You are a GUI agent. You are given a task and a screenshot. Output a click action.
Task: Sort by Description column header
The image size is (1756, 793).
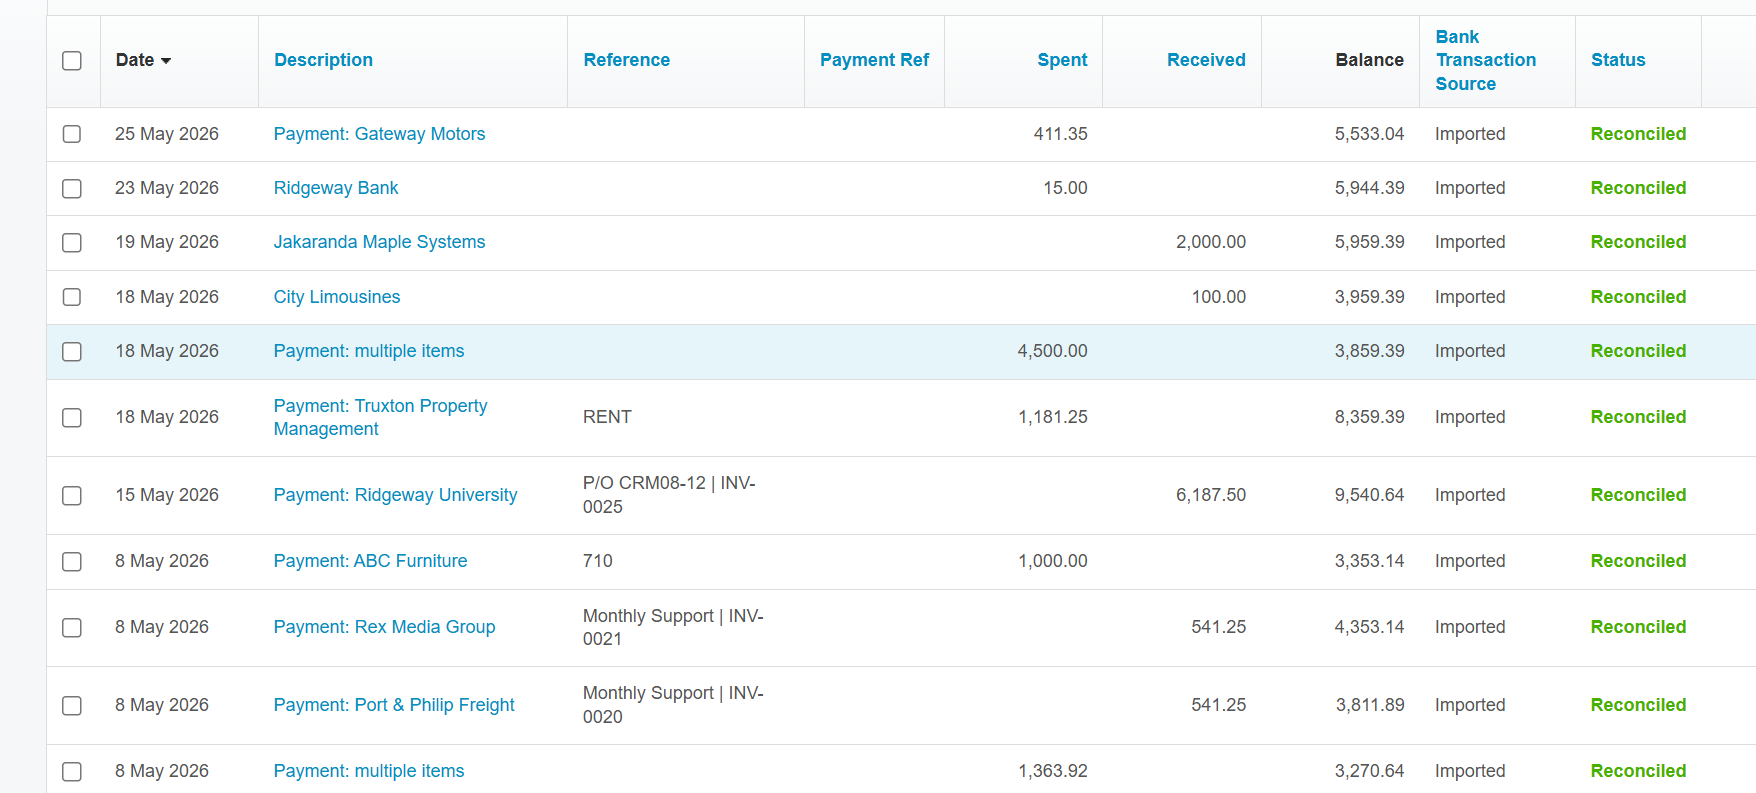tap(323, 60)
